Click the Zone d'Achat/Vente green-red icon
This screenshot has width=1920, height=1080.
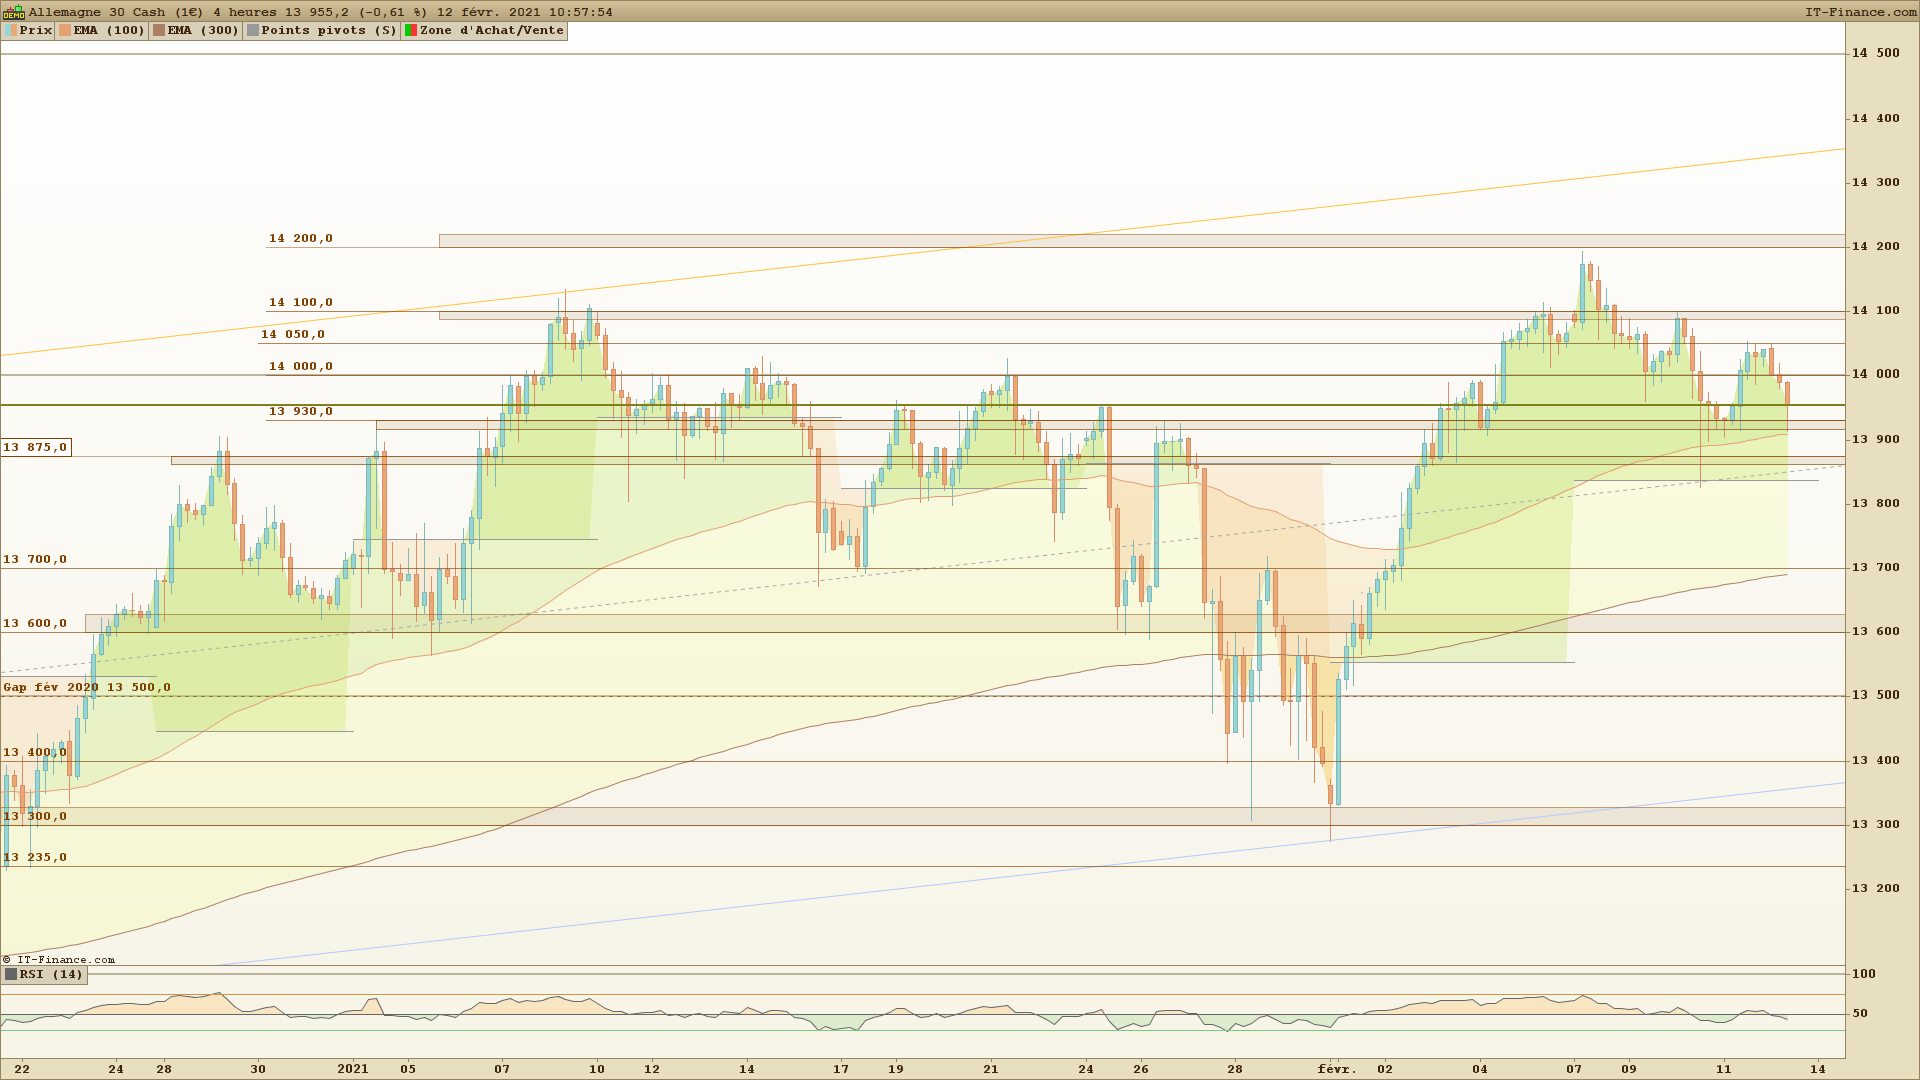[x=410, y=31]
